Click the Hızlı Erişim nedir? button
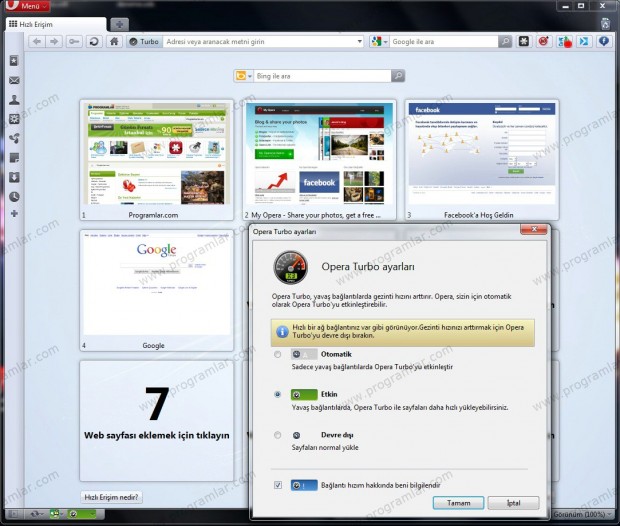This screenshot has height=526, width=620. point(111,497)
